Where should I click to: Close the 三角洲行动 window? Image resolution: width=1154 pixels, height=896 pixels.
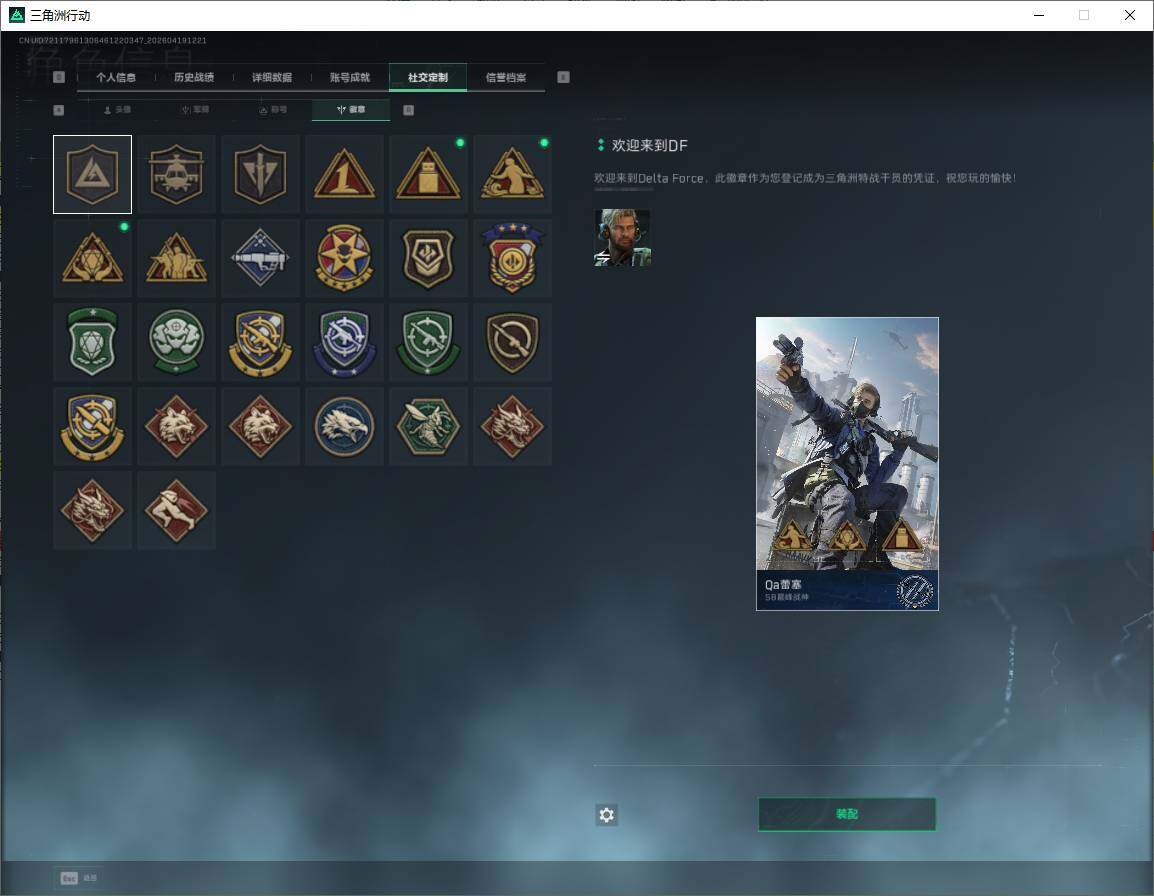point(1130,15)
